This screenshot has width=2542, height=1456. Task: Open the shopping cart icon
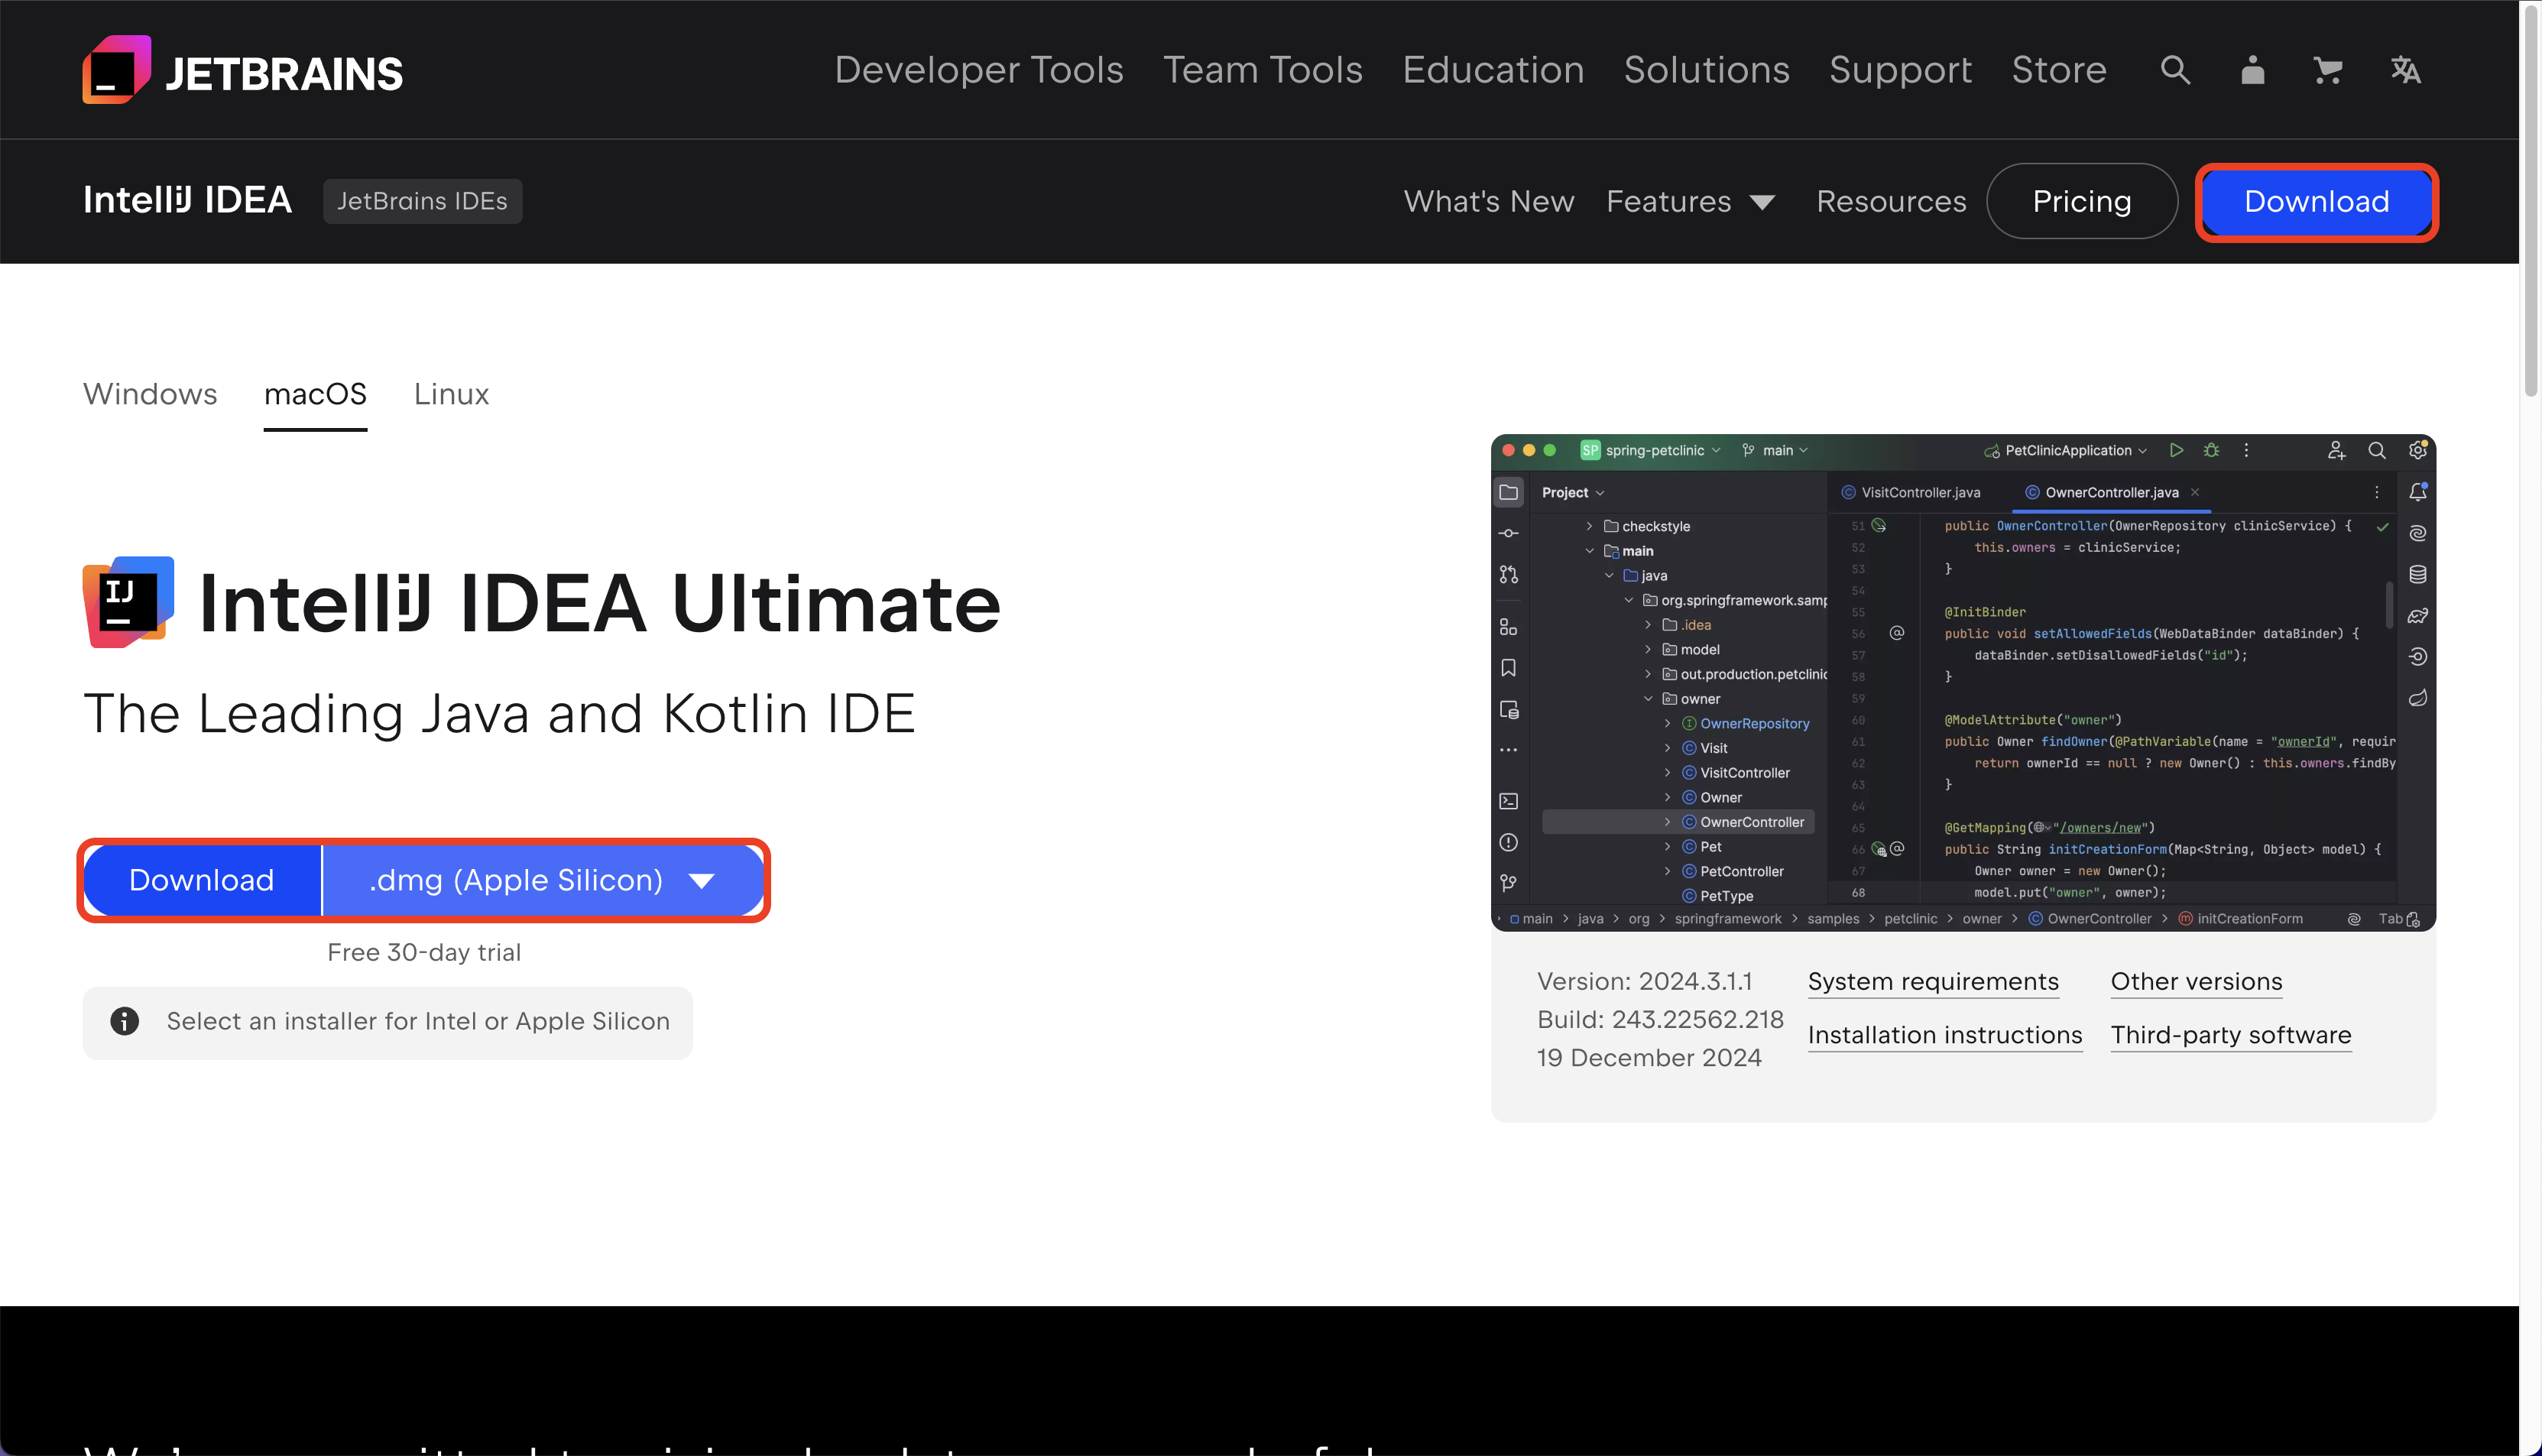[x=2328, y=70]
